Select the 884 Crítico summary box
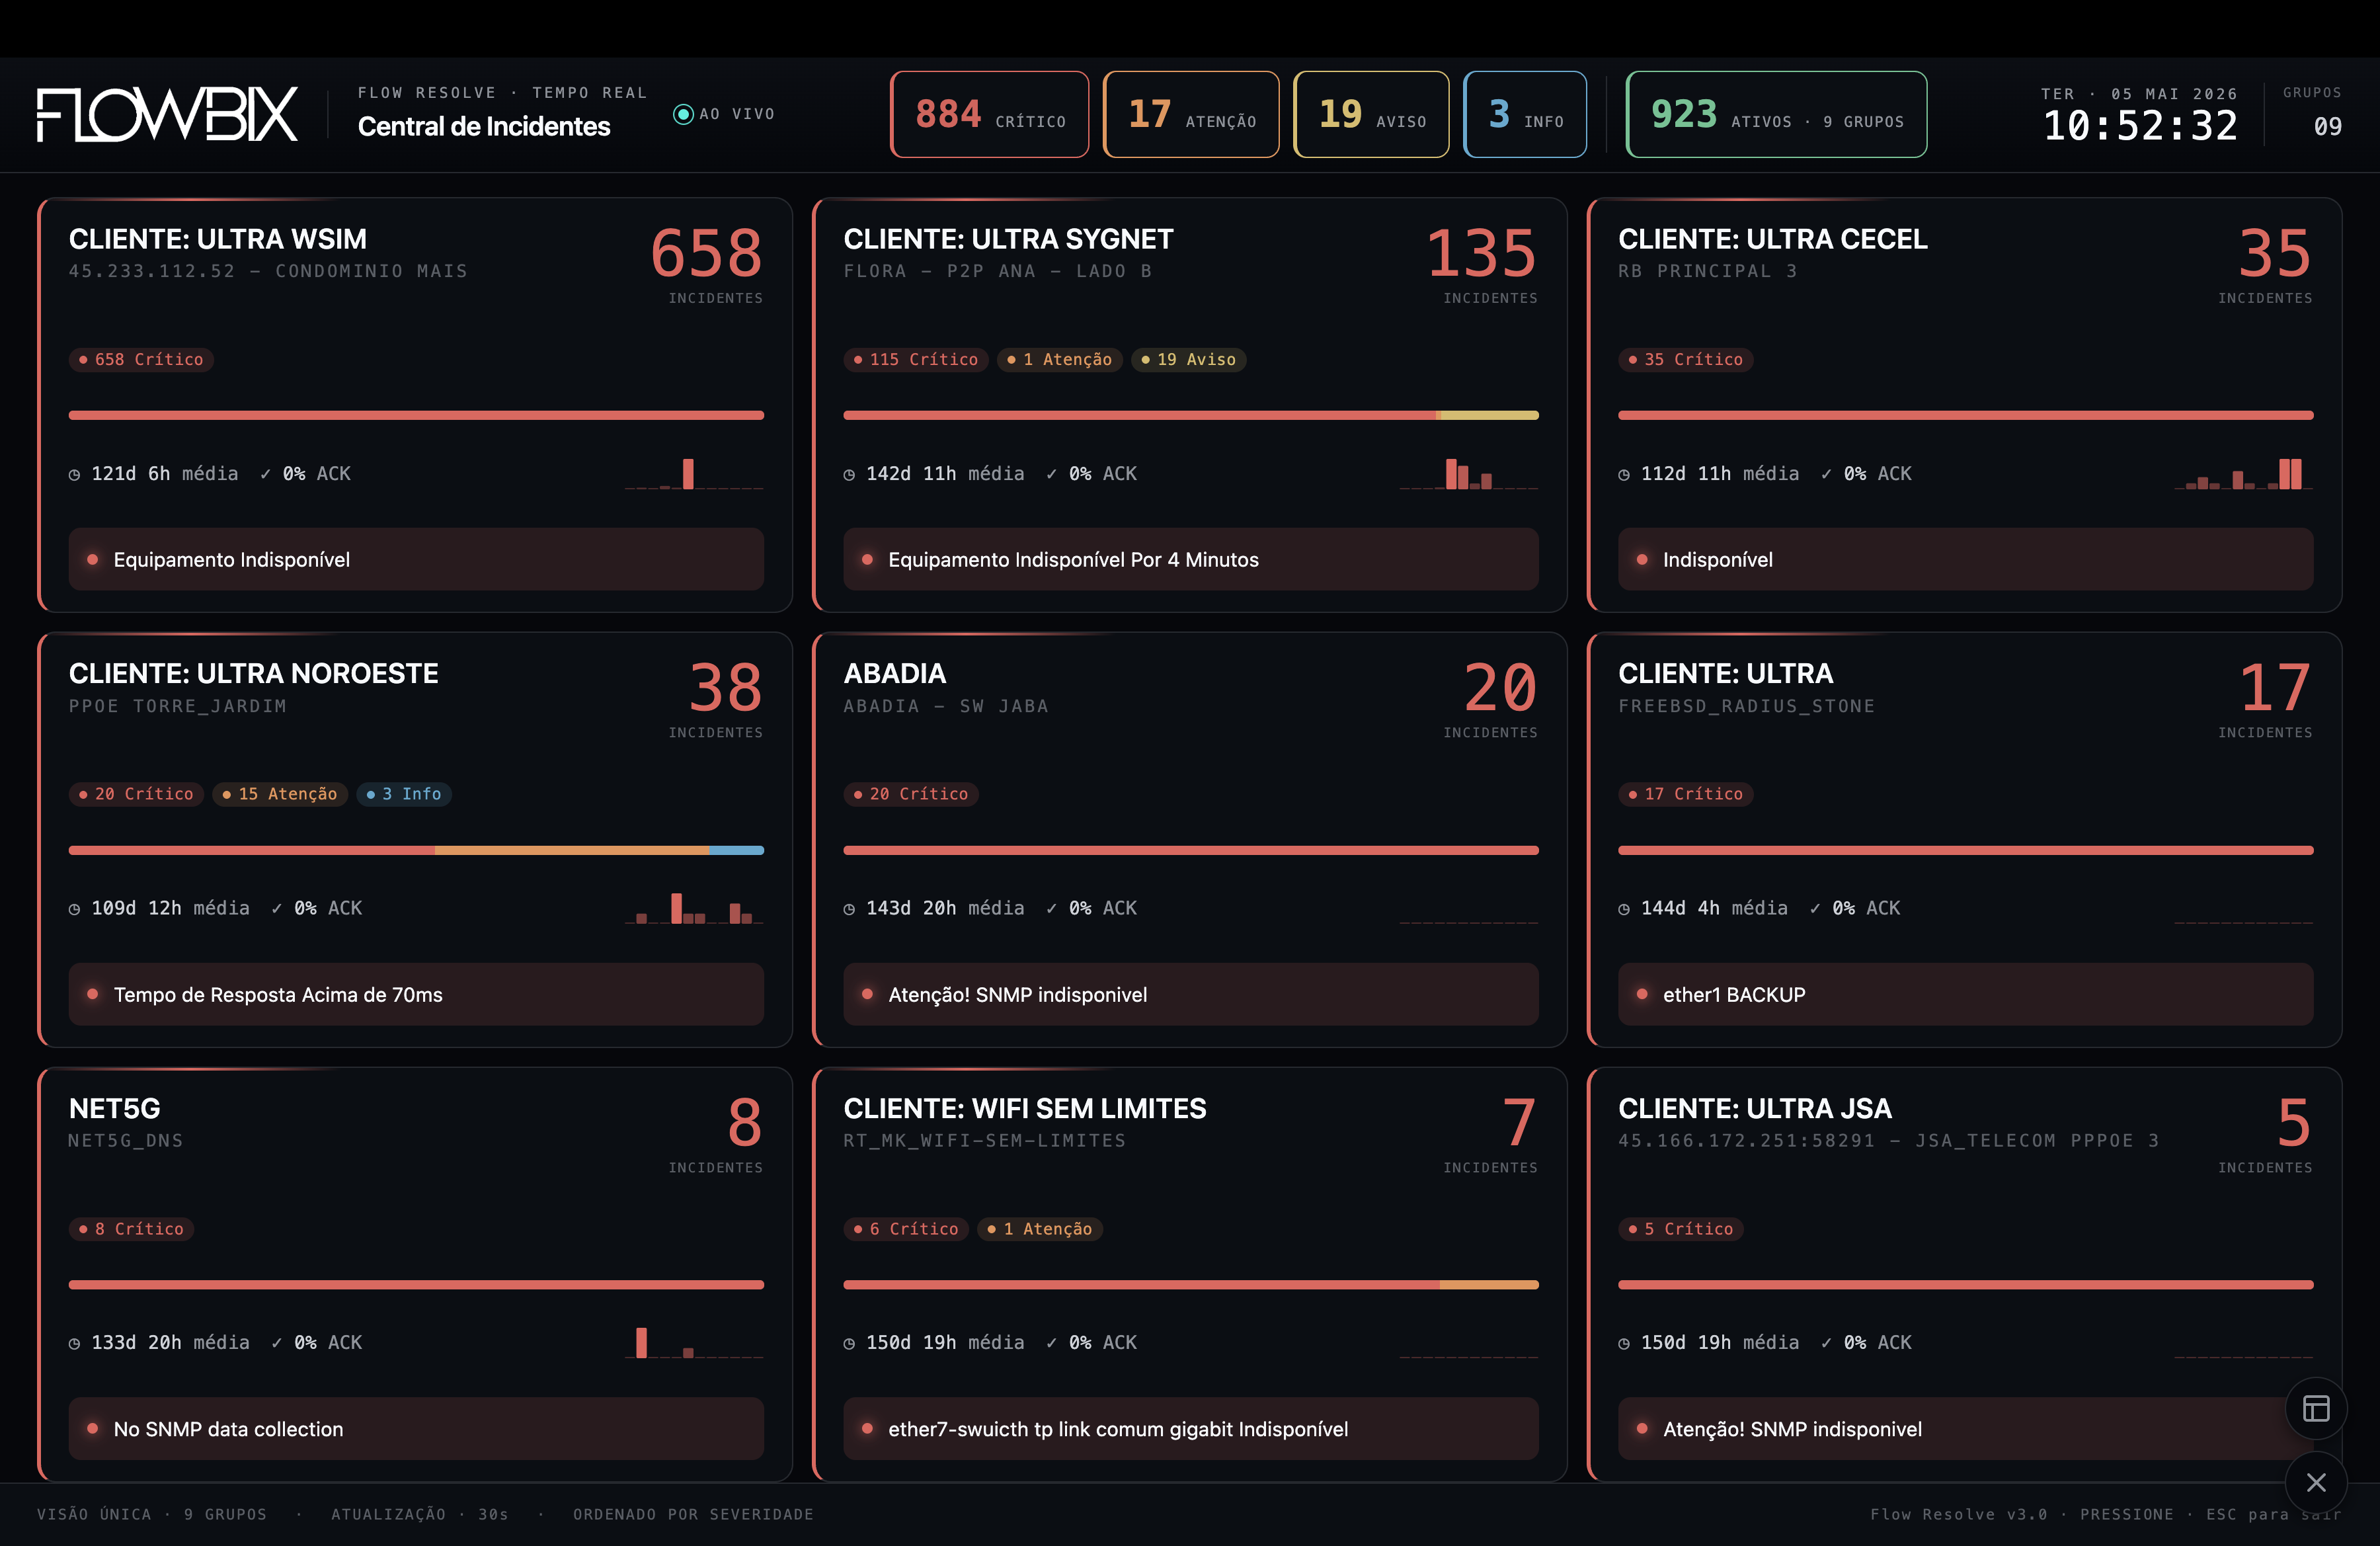 [x=989, y=114]
